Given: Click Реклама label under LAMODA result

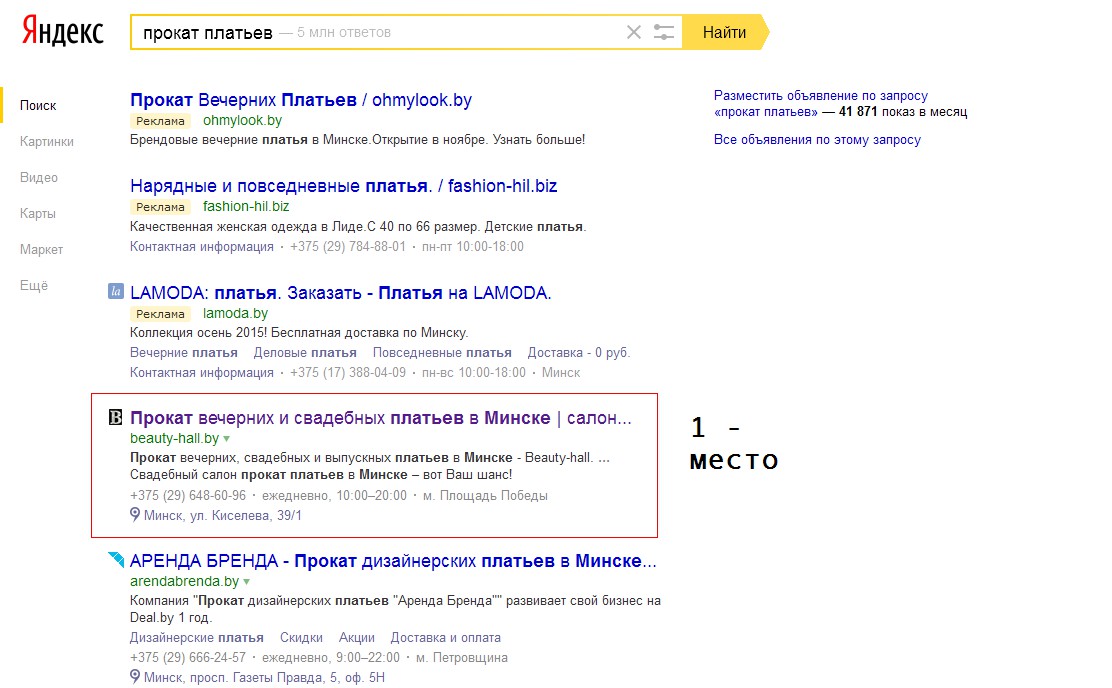Looking at the screenshot, I should click(x=160, y=314).
